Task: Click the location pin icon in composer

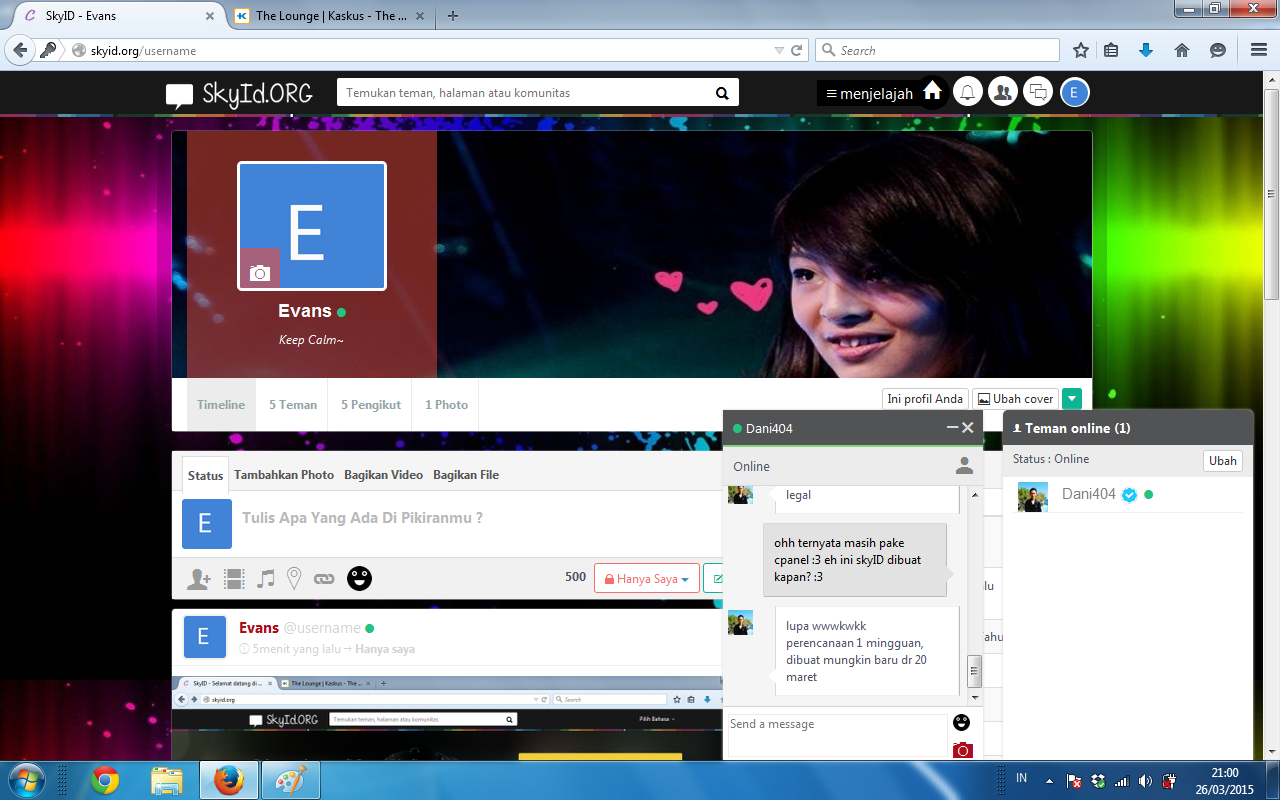Action: (294, 578)
